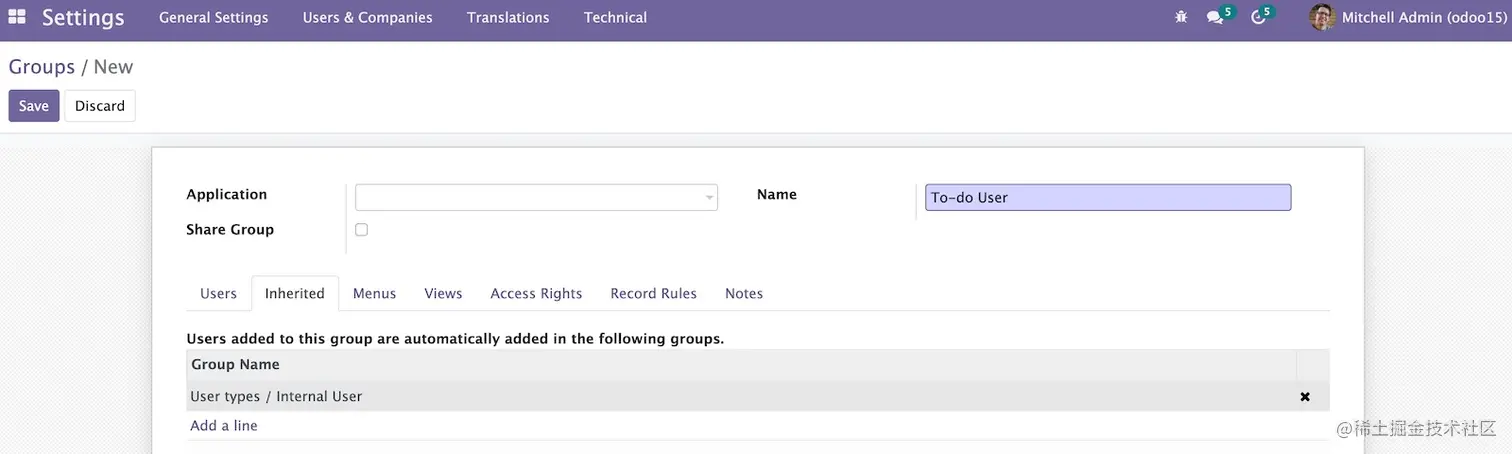Open activities clock icon with badge
1512x454 pixels.
coord(1263,16)
